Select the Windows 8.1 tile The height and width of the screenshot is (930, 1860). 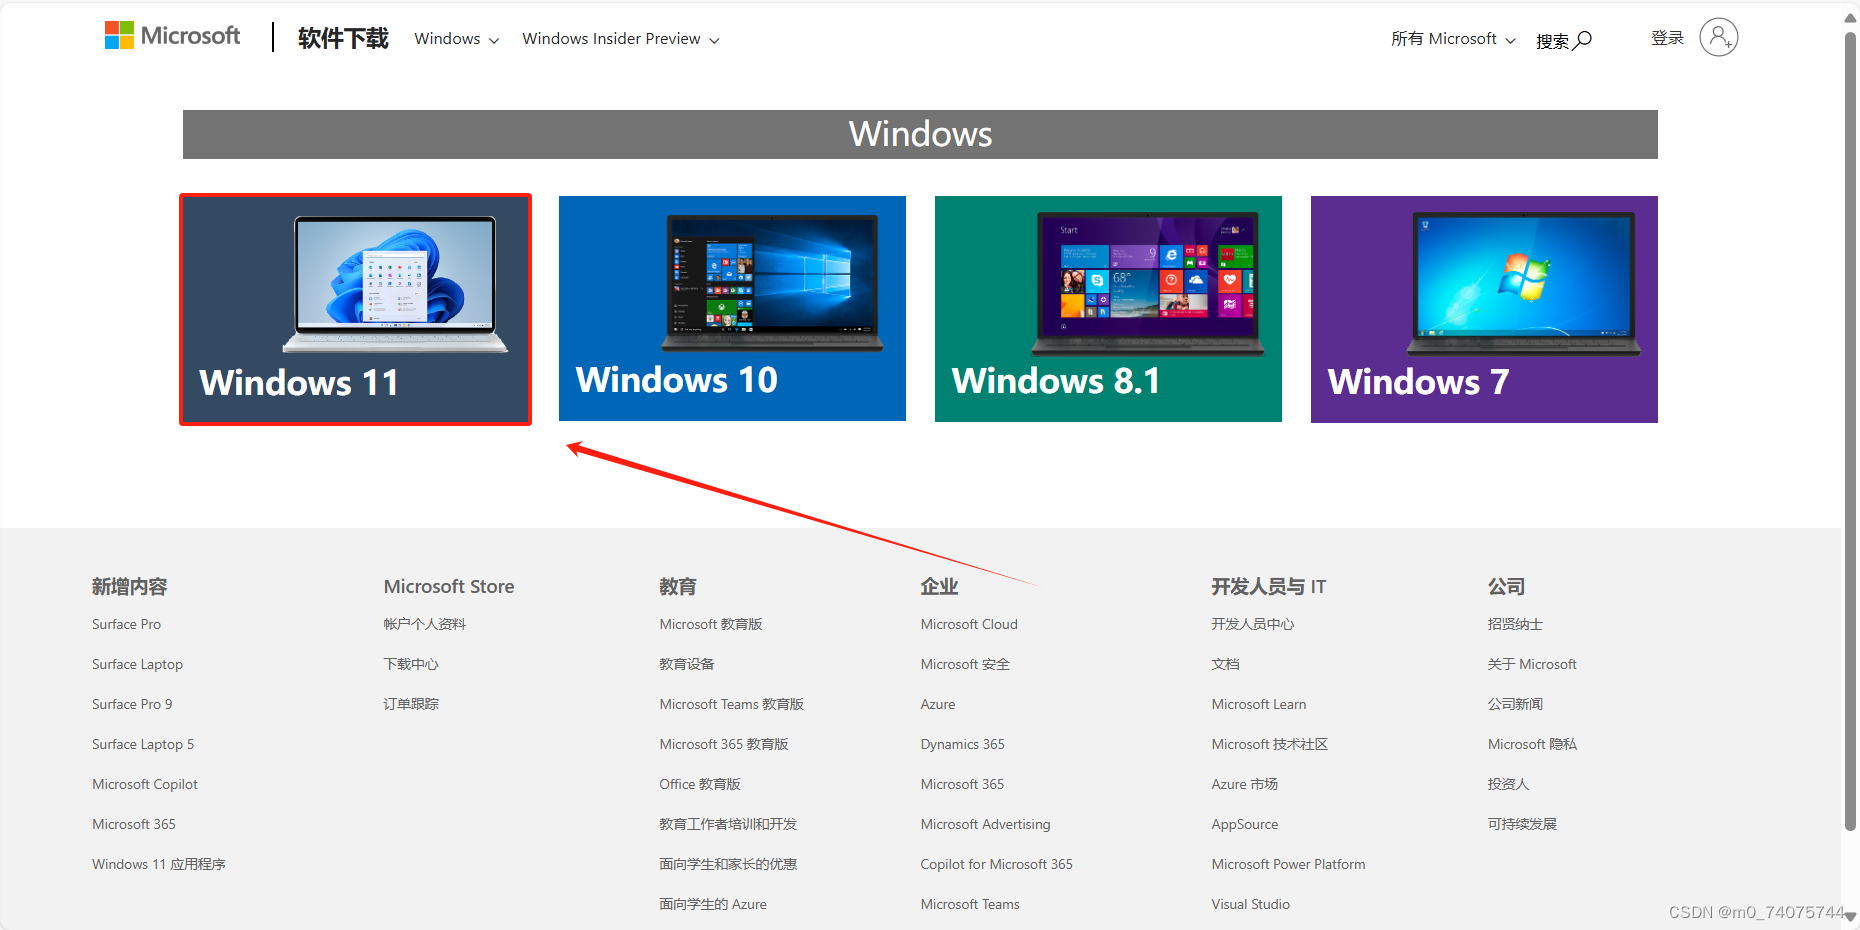pyautogui.click(x=1108, y=309)
